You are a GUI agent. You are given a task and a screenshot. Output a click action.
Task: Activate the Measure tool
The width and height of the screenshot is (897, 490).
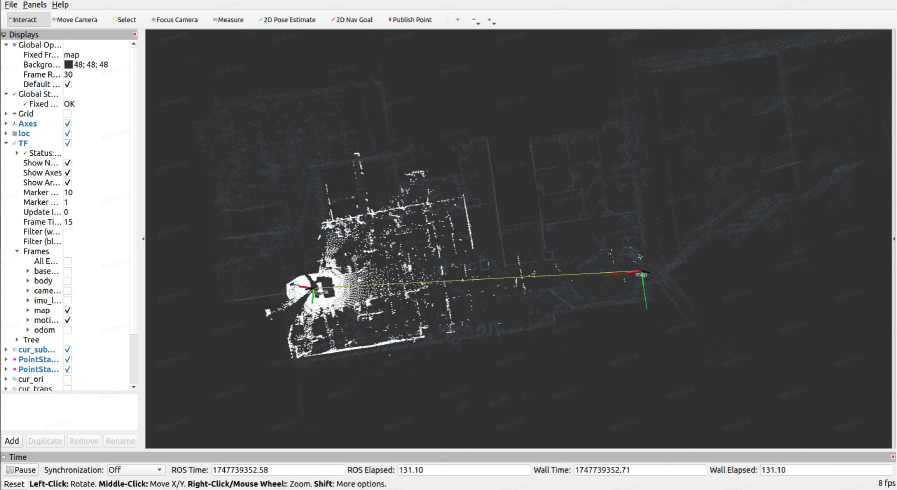pos(228,20)
